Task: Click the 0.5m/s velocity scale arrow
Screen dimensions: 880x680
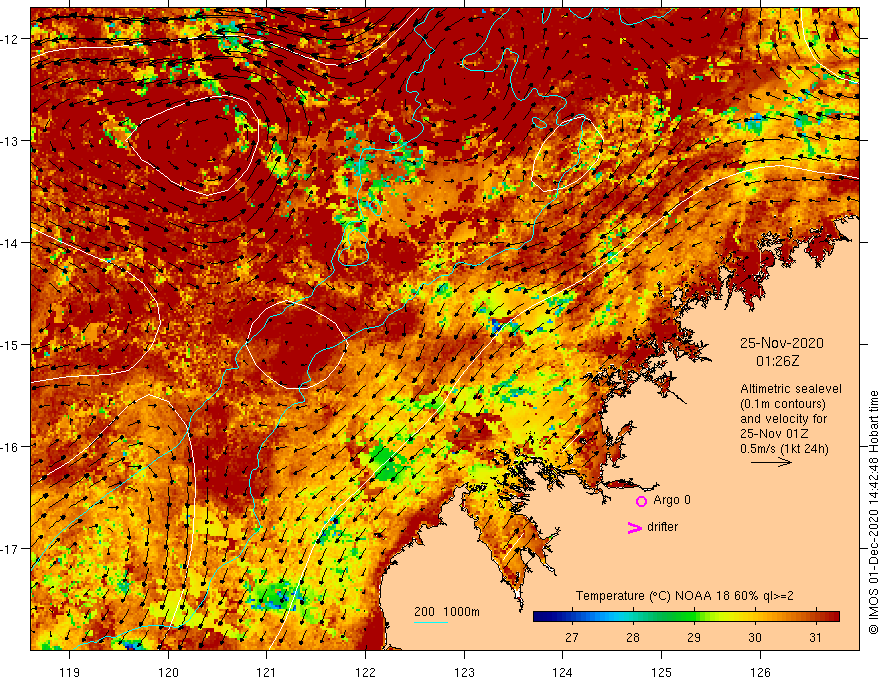Action: (771, 462)
